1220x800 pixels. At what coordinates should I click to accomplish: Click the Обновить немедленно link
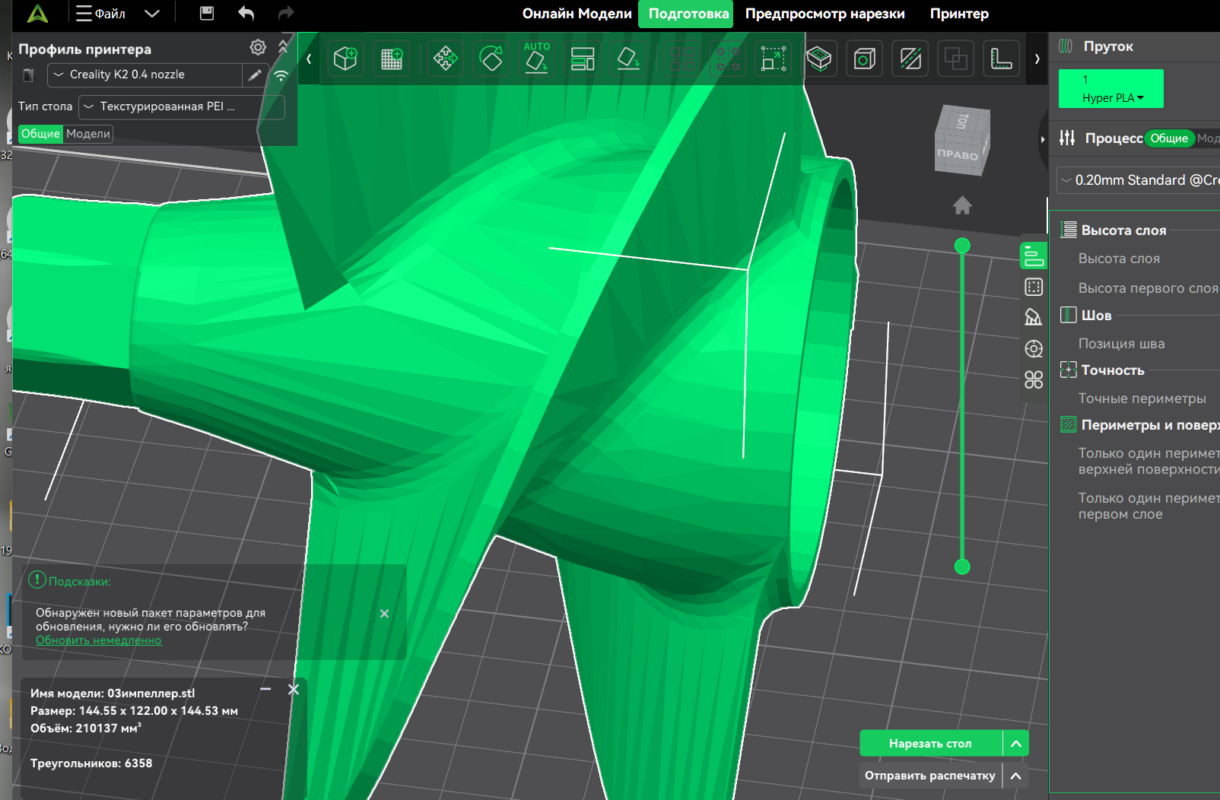(98, 640)
